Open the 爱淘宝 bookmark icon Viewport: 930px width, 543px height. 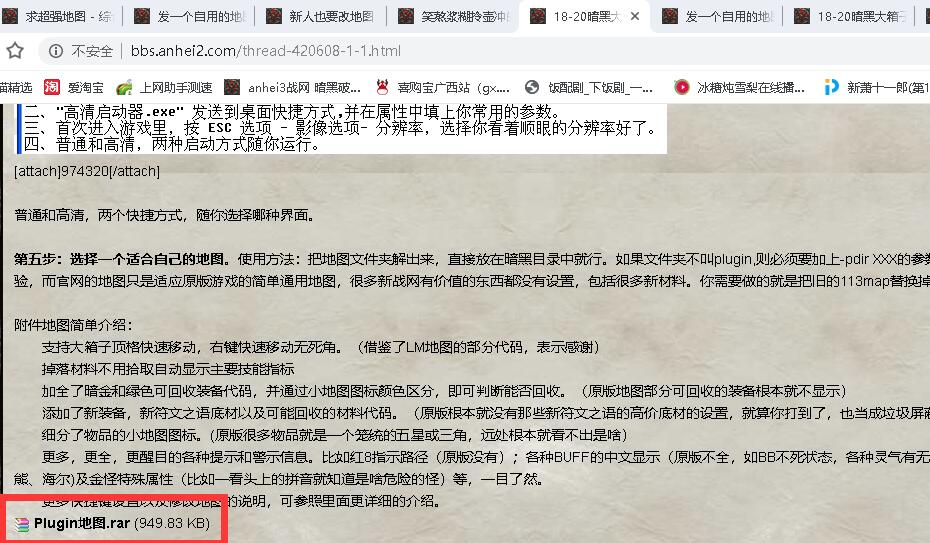(x=52, y=87)
